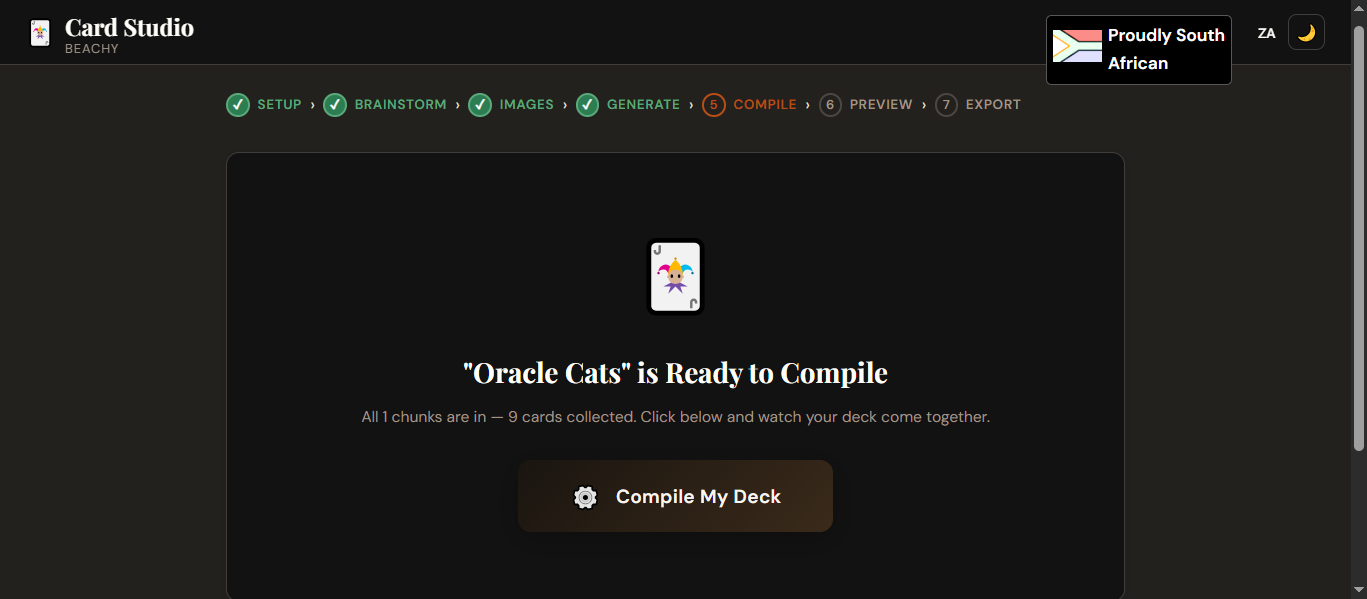Click the Card Studio joker logo in header
The width and height of the screenshot is (1367, 599).
[x=40, y=34]
